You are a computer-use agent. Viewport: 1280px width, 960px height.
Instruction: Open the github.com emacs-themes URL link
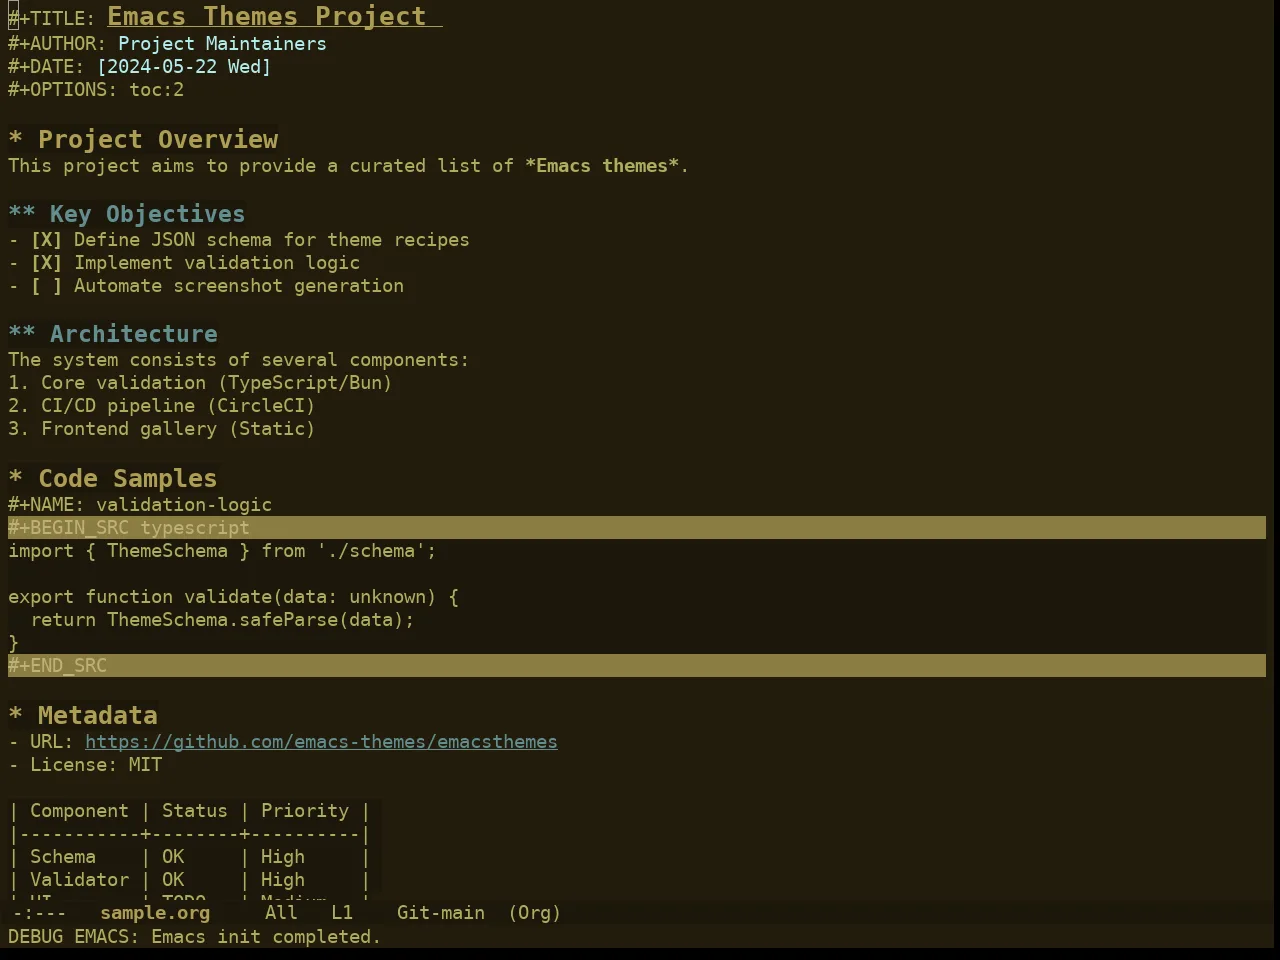tap(321, 742)
